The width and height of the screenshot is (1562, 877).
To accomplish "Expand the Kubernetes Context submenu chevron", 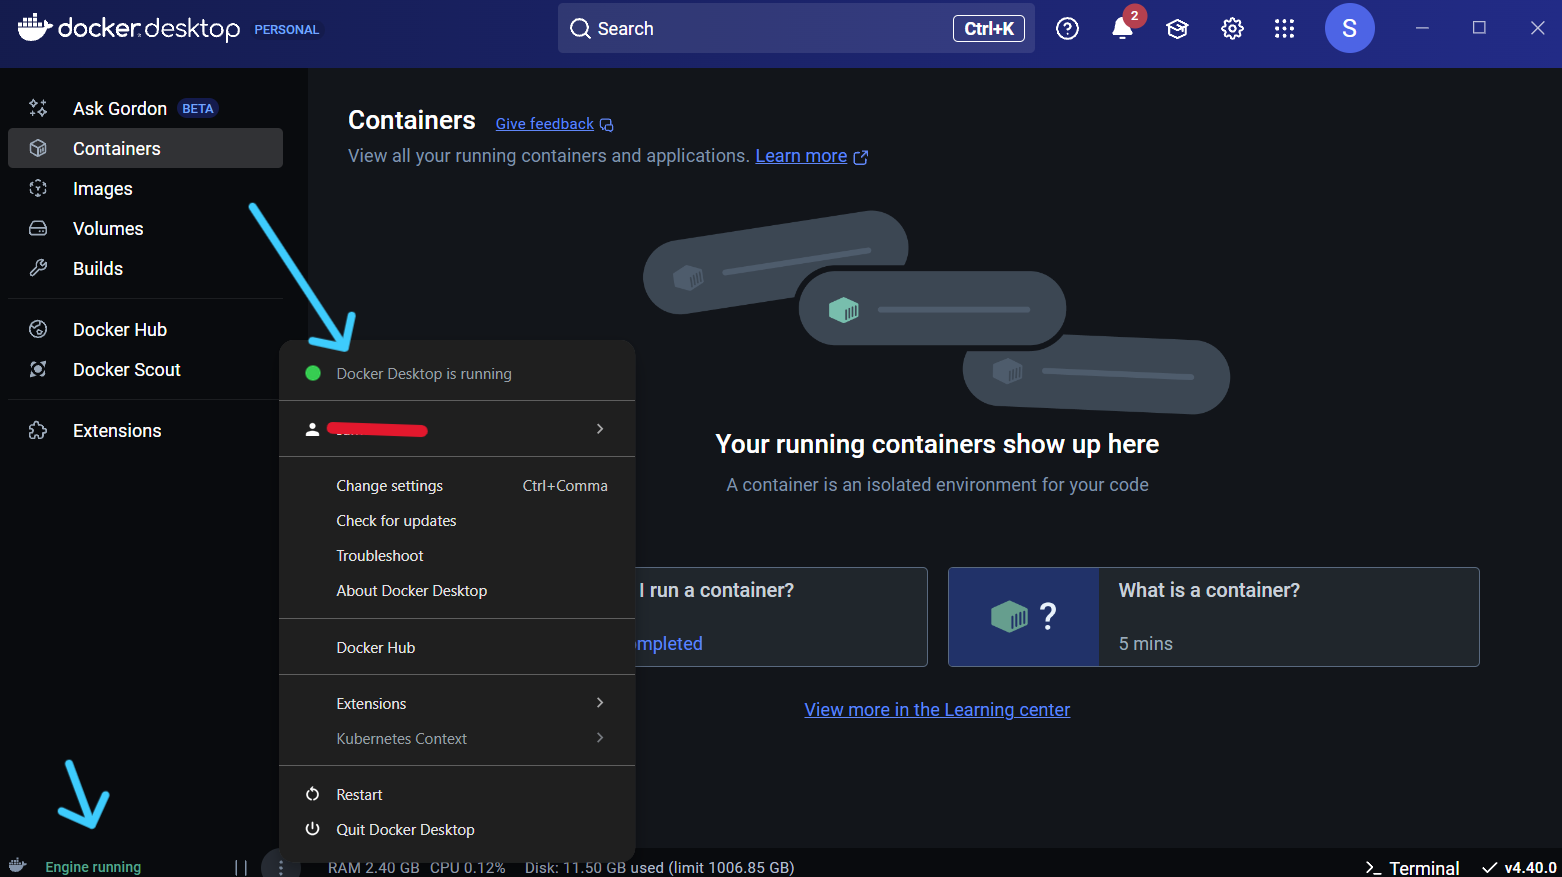I will [600, 737].
